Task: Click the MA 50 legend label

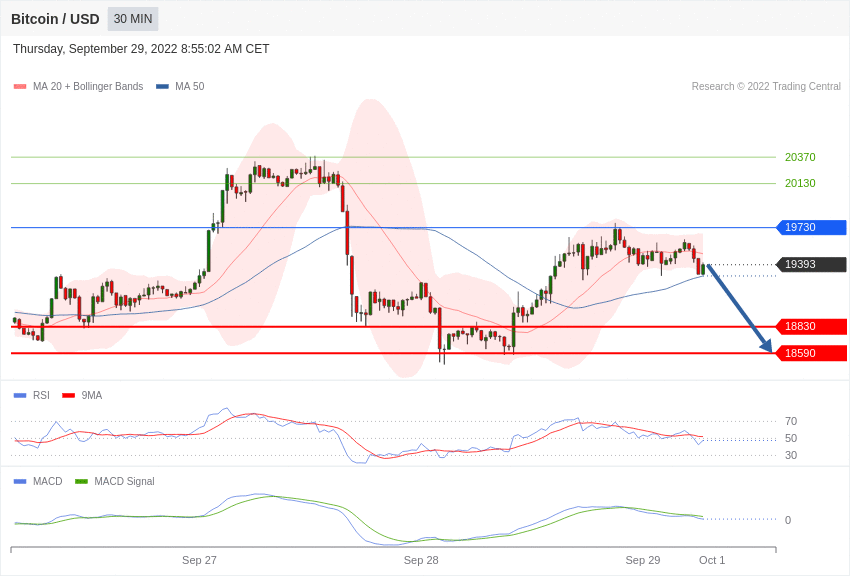Action: pyautogui.click(x=190, y=86)
